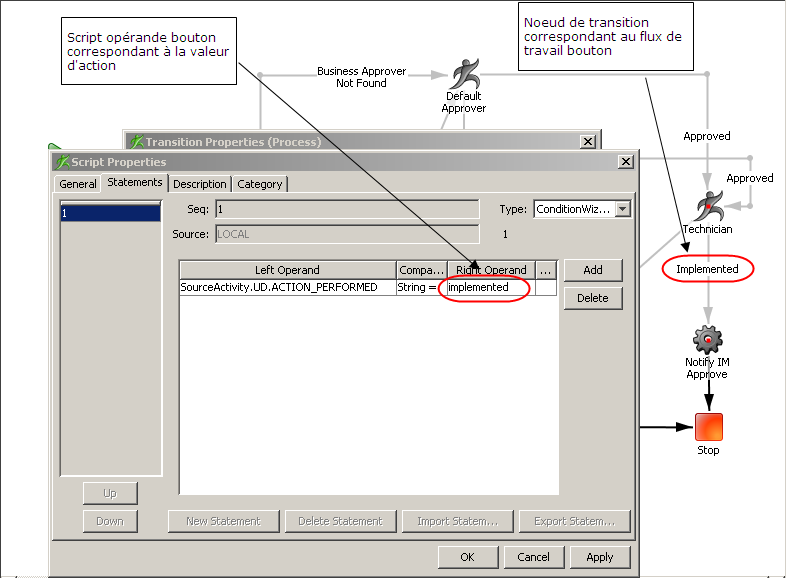Image resolution: width=787 pixels, height=578 pixels.
Task: Click the Compa... column header
Action: (x=422, y=270)
